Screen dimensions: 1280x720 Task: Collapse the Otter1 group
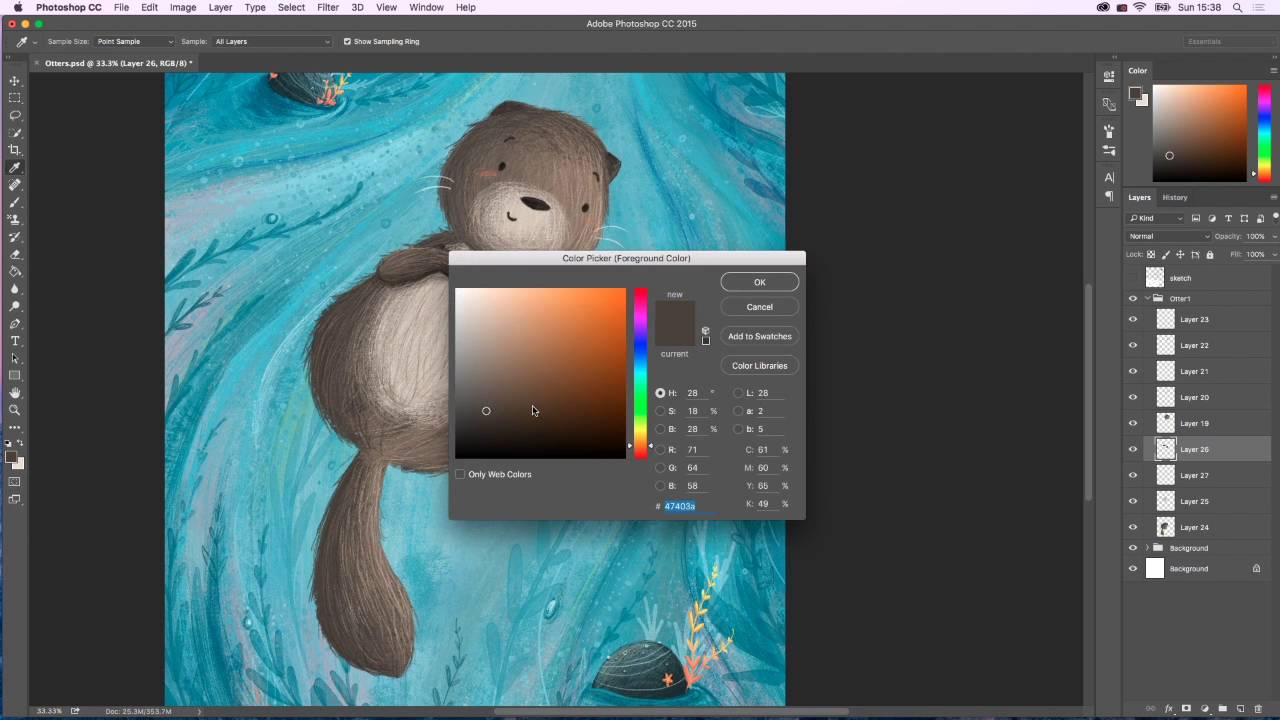1147,298
